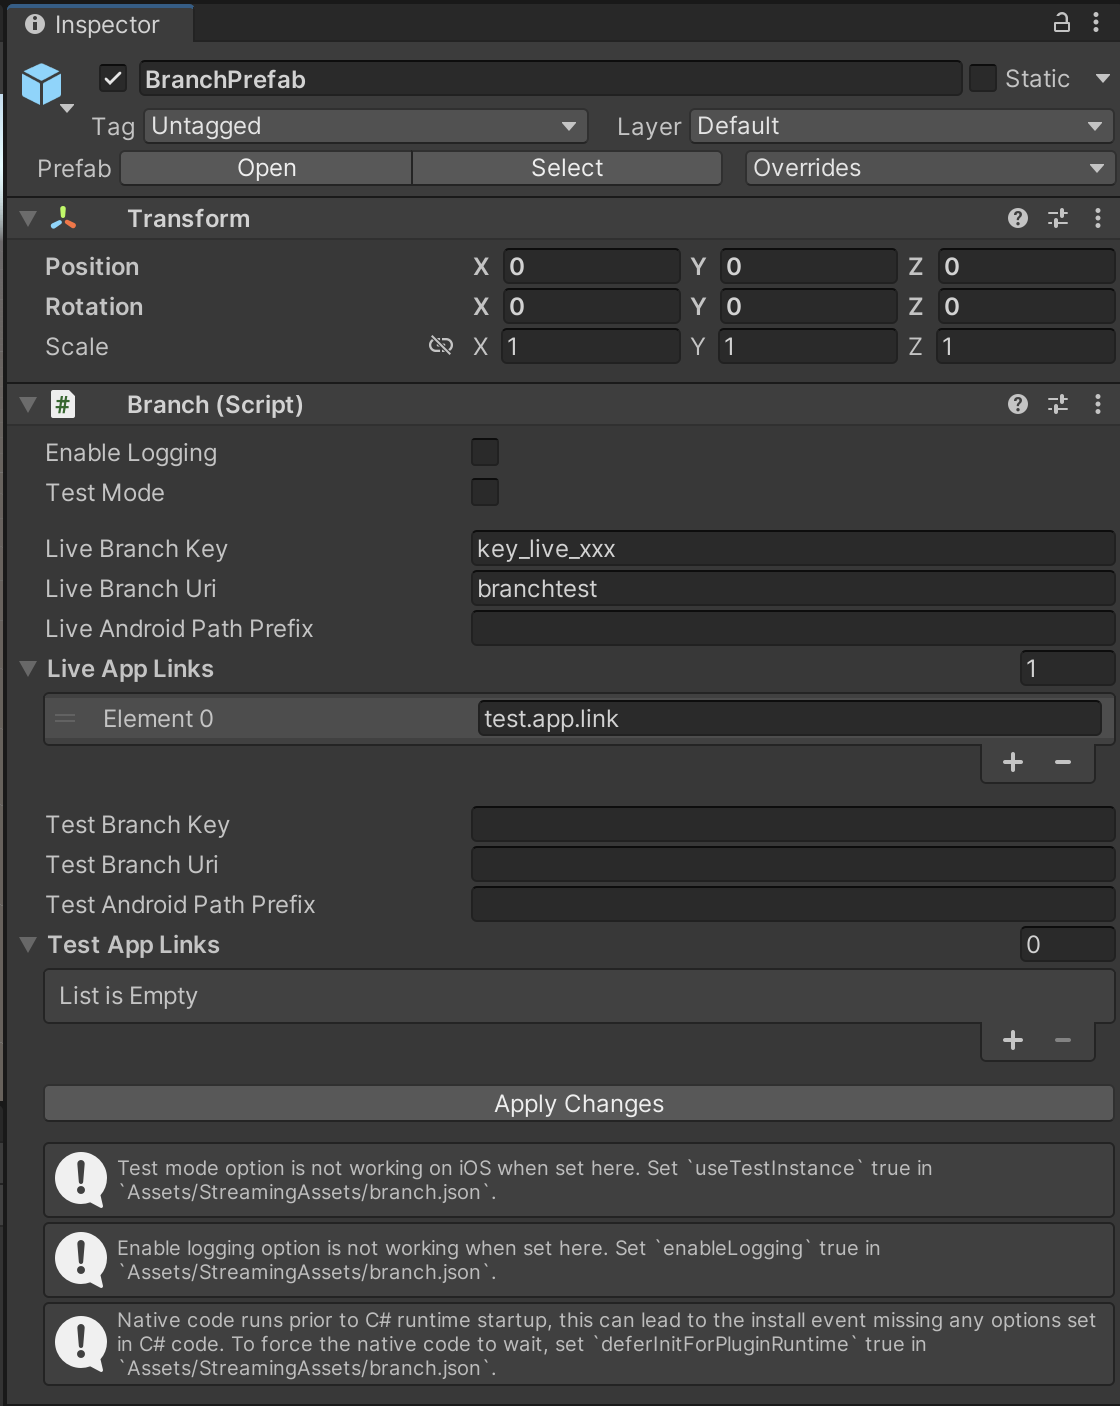Viewport: 1120px width, 1406px height.
Task: Click the prefab Select button
Action: tap(567, 168)
